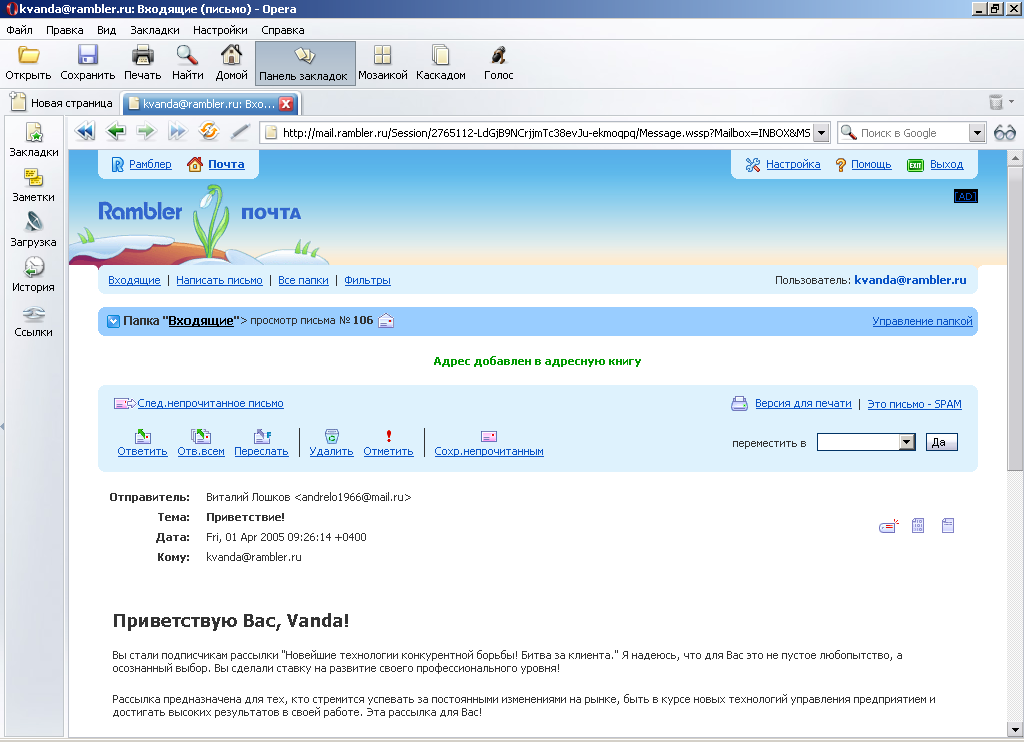Click the Написать письмо link
The height and width of the screenshot is (742, 1024).
pyautogui.click(x=219, y=280)
